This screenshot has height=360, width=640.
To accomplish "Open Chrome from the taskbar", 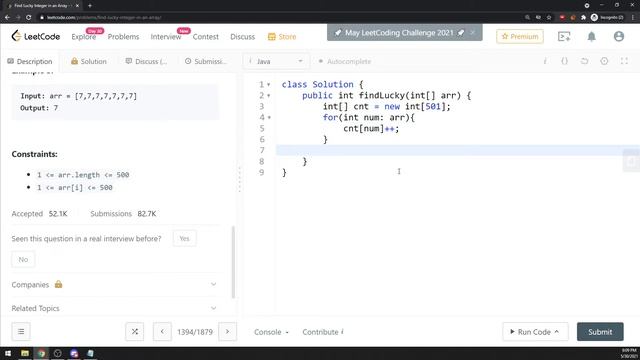I will coord(41,353).
